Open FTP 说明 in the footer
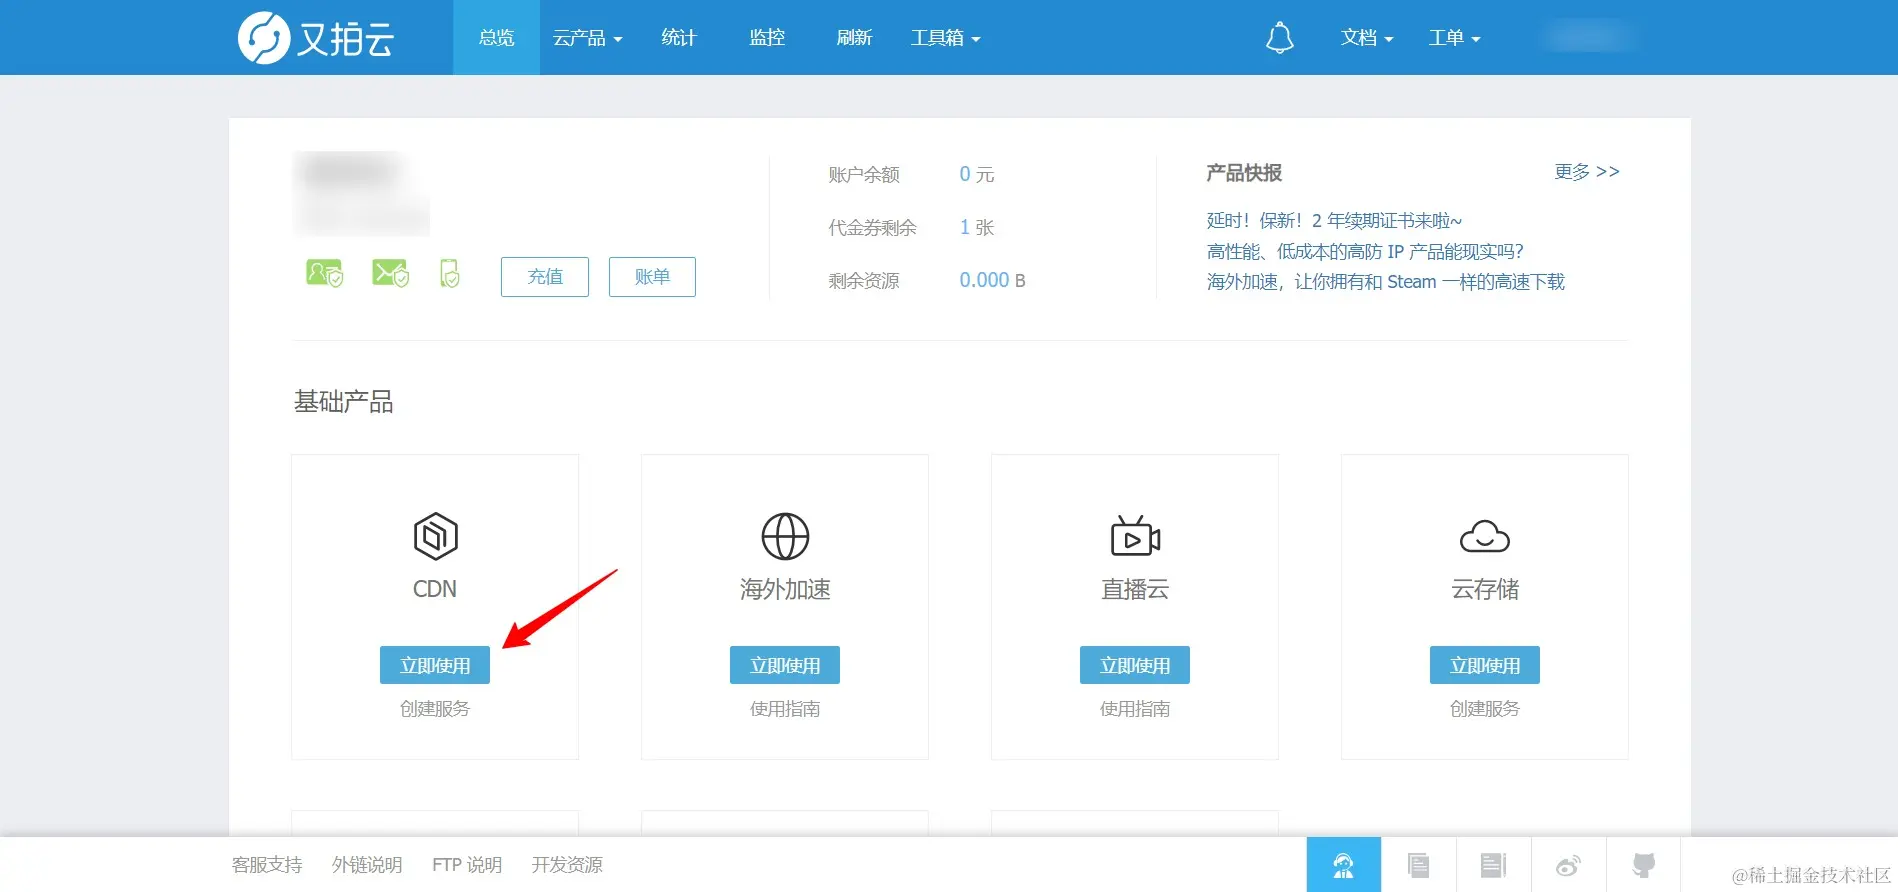1898x892 pixels. 467,865
